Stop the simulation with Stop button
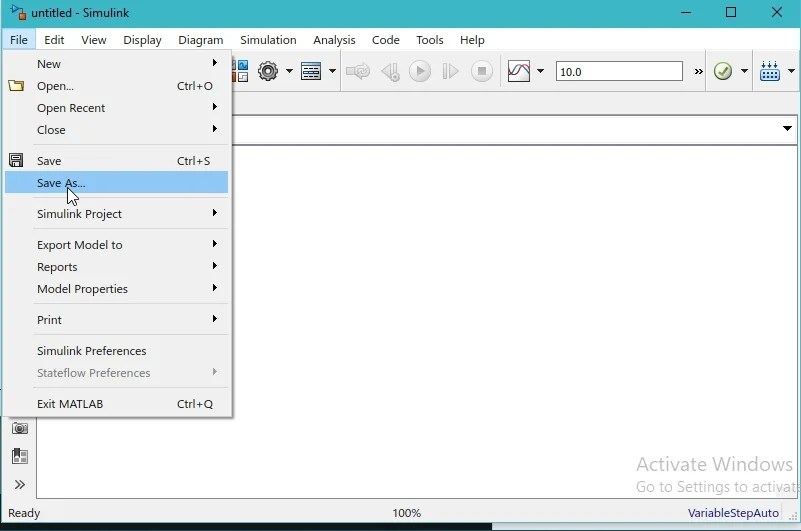 tap(481, 71)
